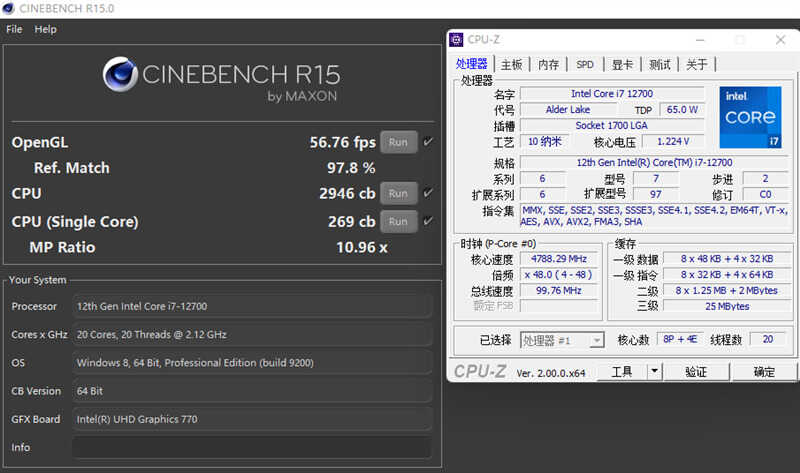Expand the 工具 dropdown arrow
The height and width of the screenshot is (473, 800).
click(x=655, y=372)
